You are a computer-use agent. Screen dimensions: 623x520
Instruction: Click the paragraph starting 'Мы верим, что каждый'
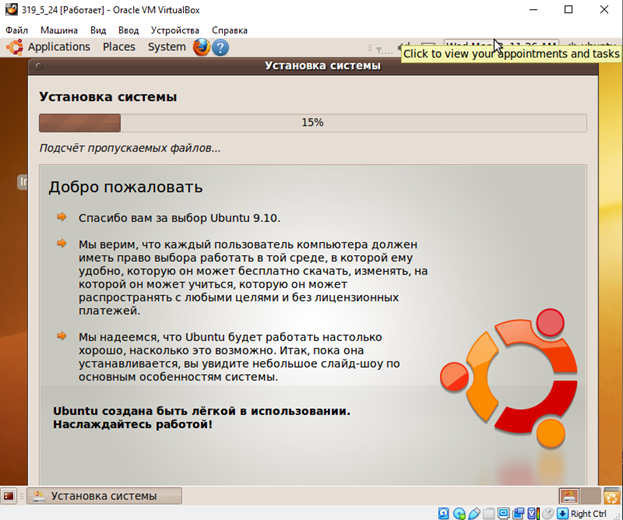point(253,277)
